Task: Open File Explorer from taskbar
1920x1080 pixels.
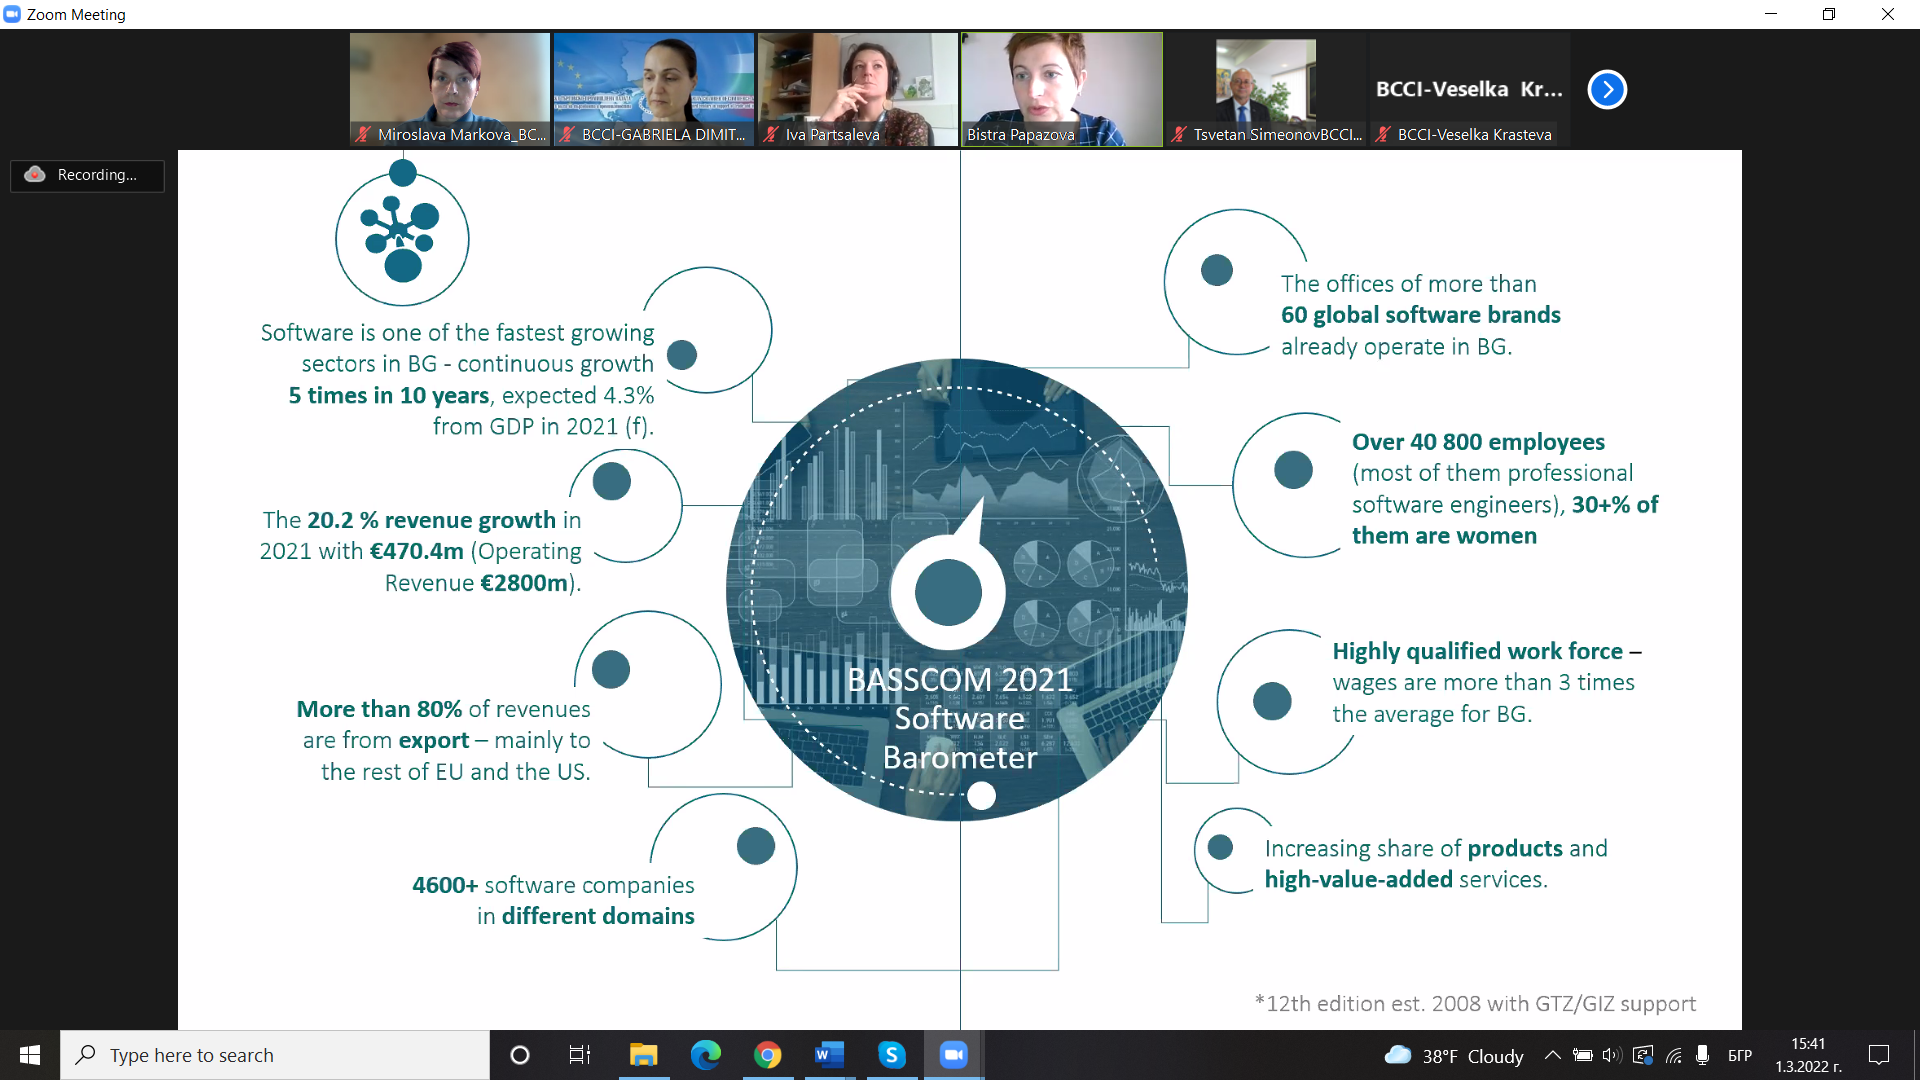Action: (643, 1055)
